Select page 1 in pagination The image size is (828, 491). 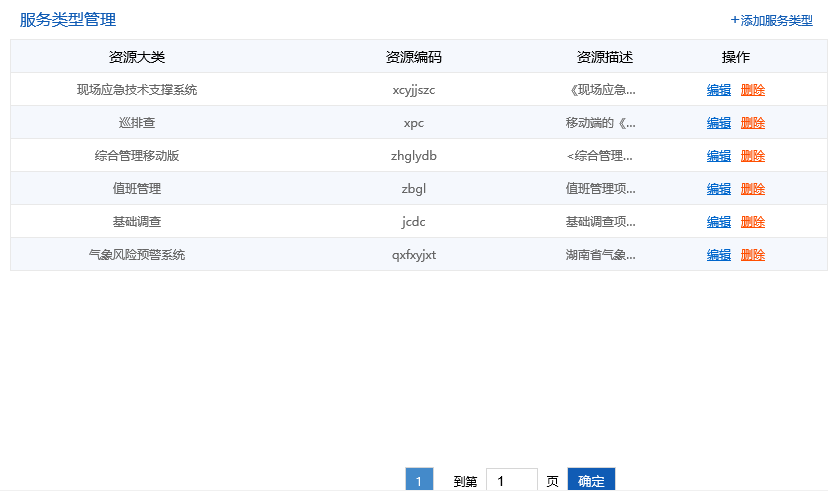click(x=419, y=480)
